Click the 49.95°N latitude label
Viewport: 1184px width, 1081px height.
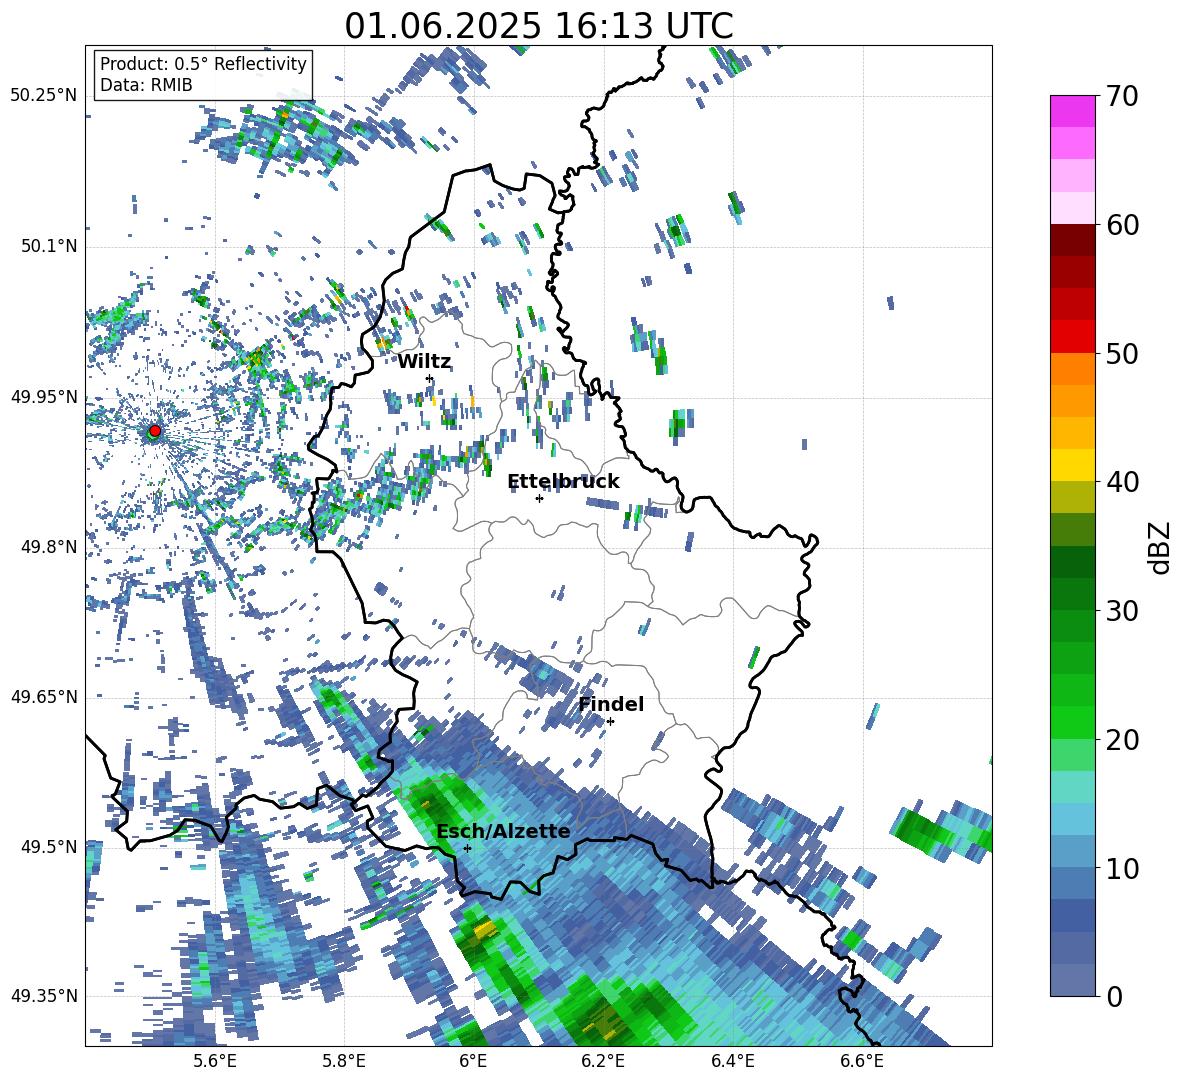tap(44, 396)
